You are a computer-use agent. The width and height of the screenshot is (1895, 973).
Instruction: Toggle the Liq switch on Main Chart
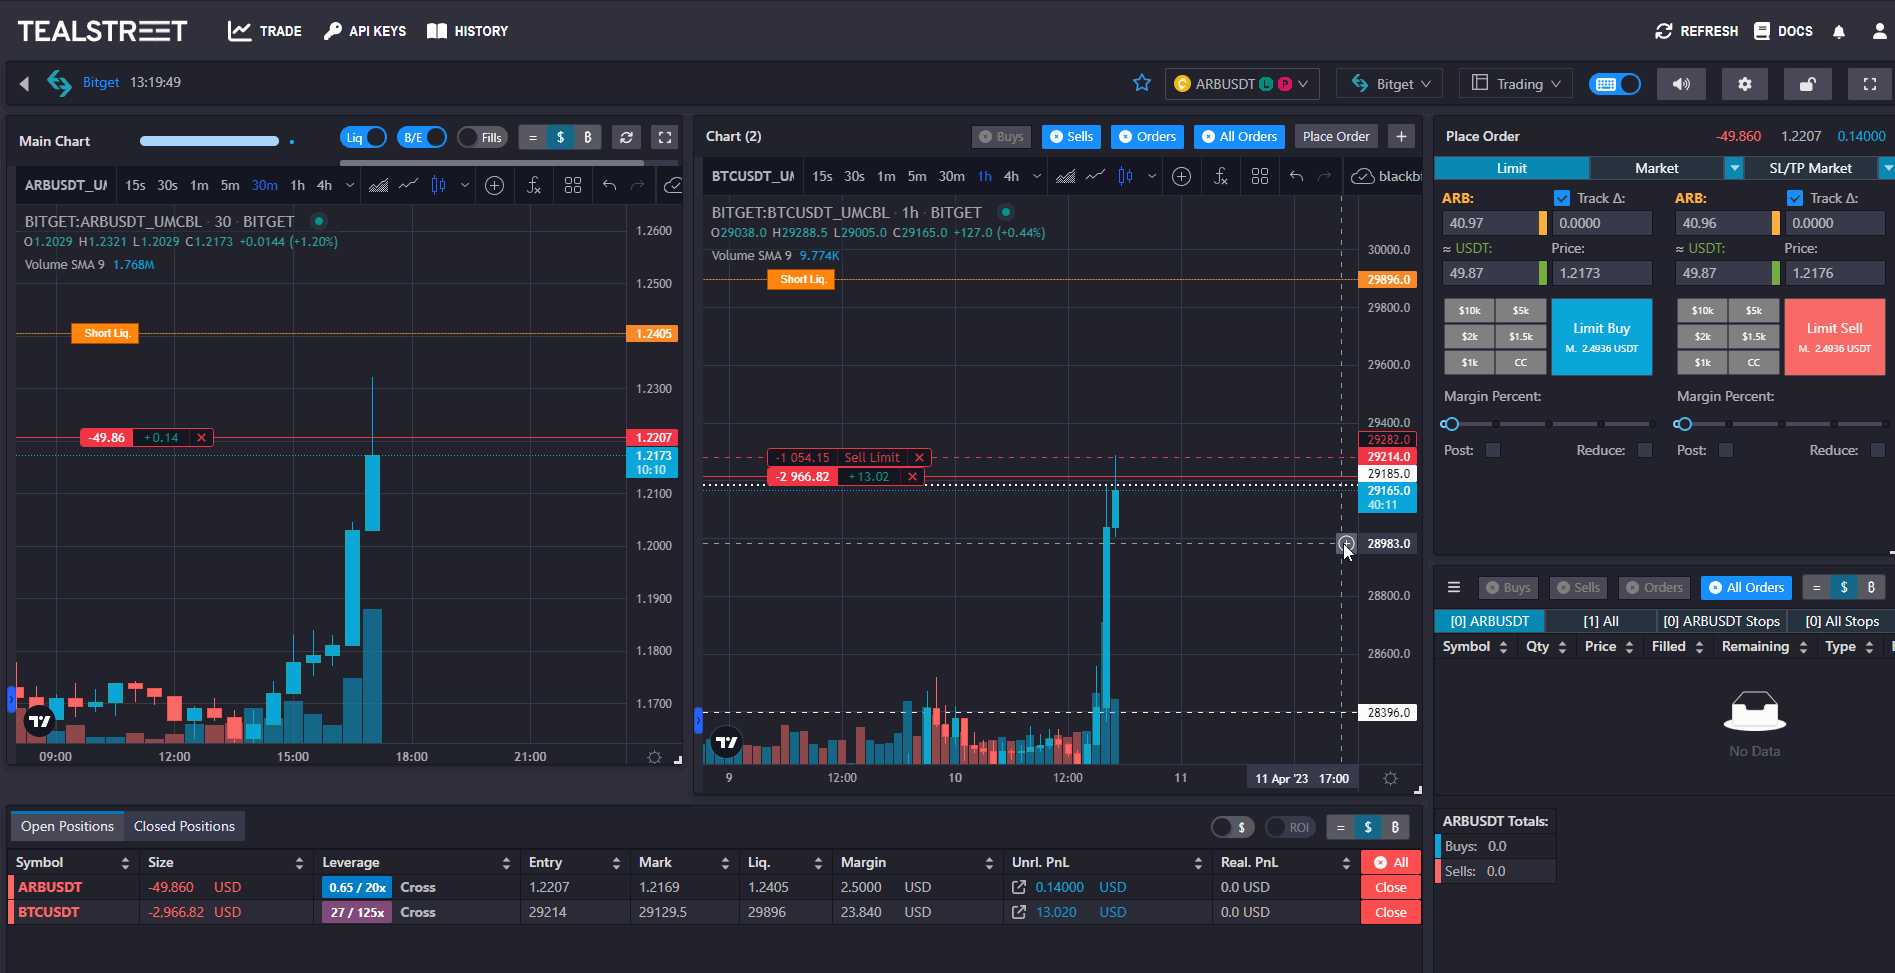tap(364, 137)
